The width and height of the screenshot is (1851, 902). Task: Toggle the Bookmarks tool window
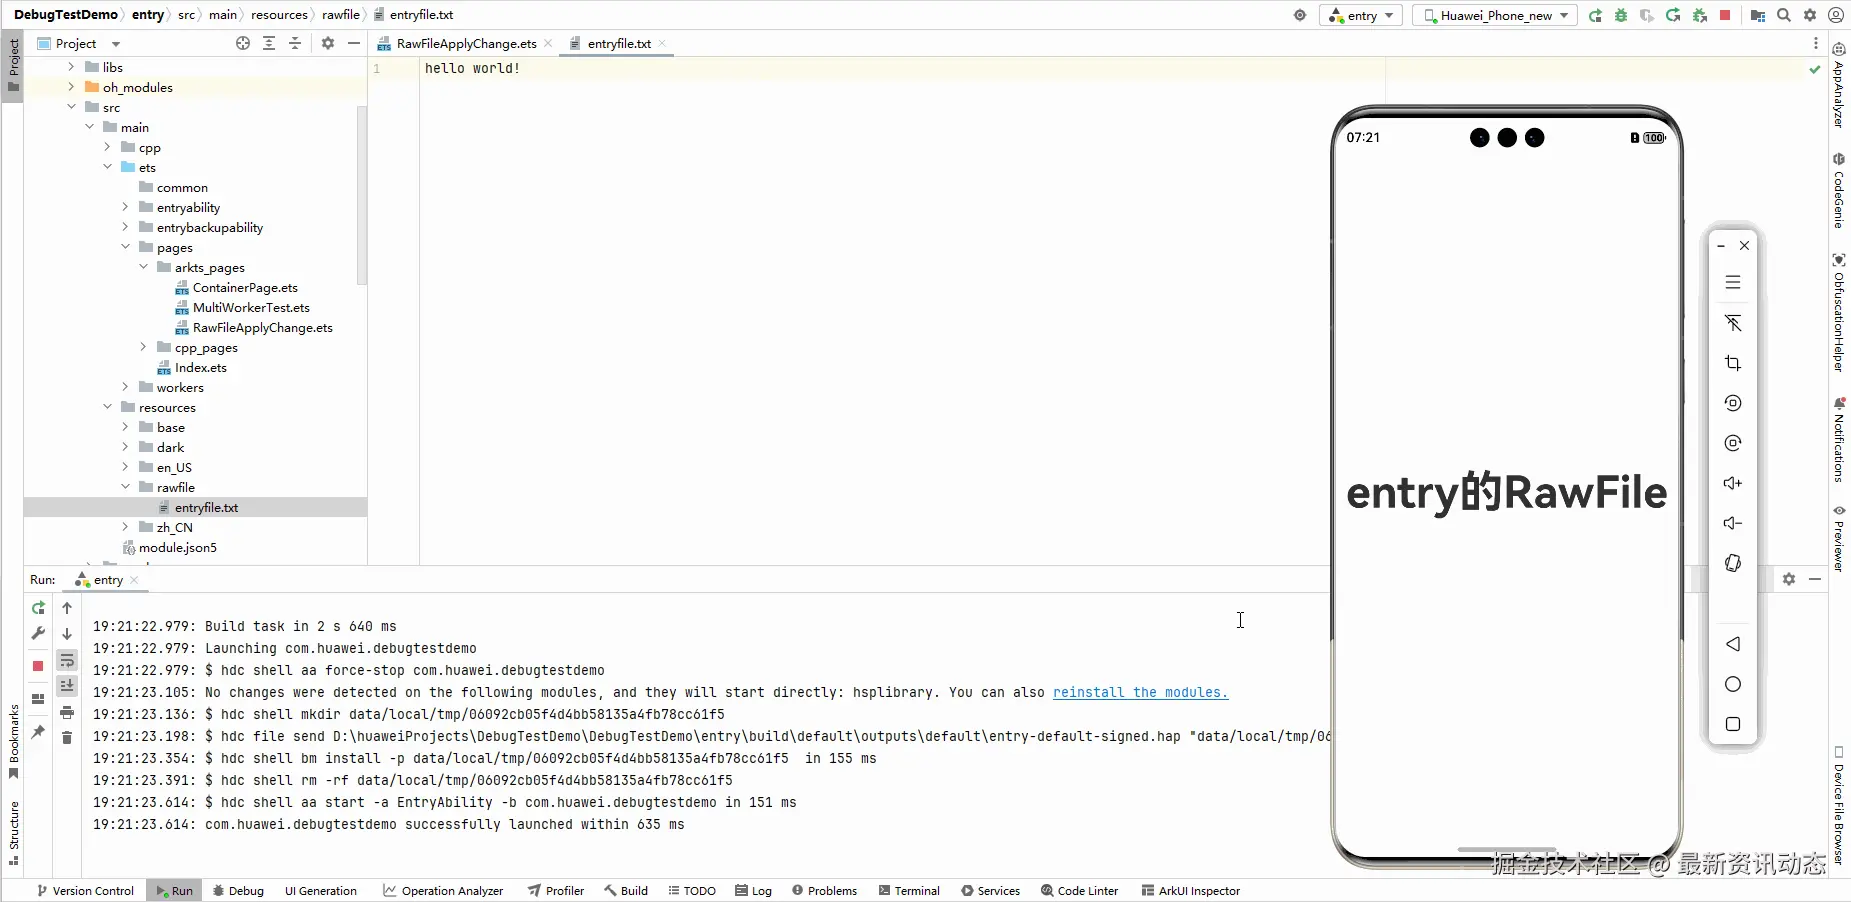click(x=13, y=741)
